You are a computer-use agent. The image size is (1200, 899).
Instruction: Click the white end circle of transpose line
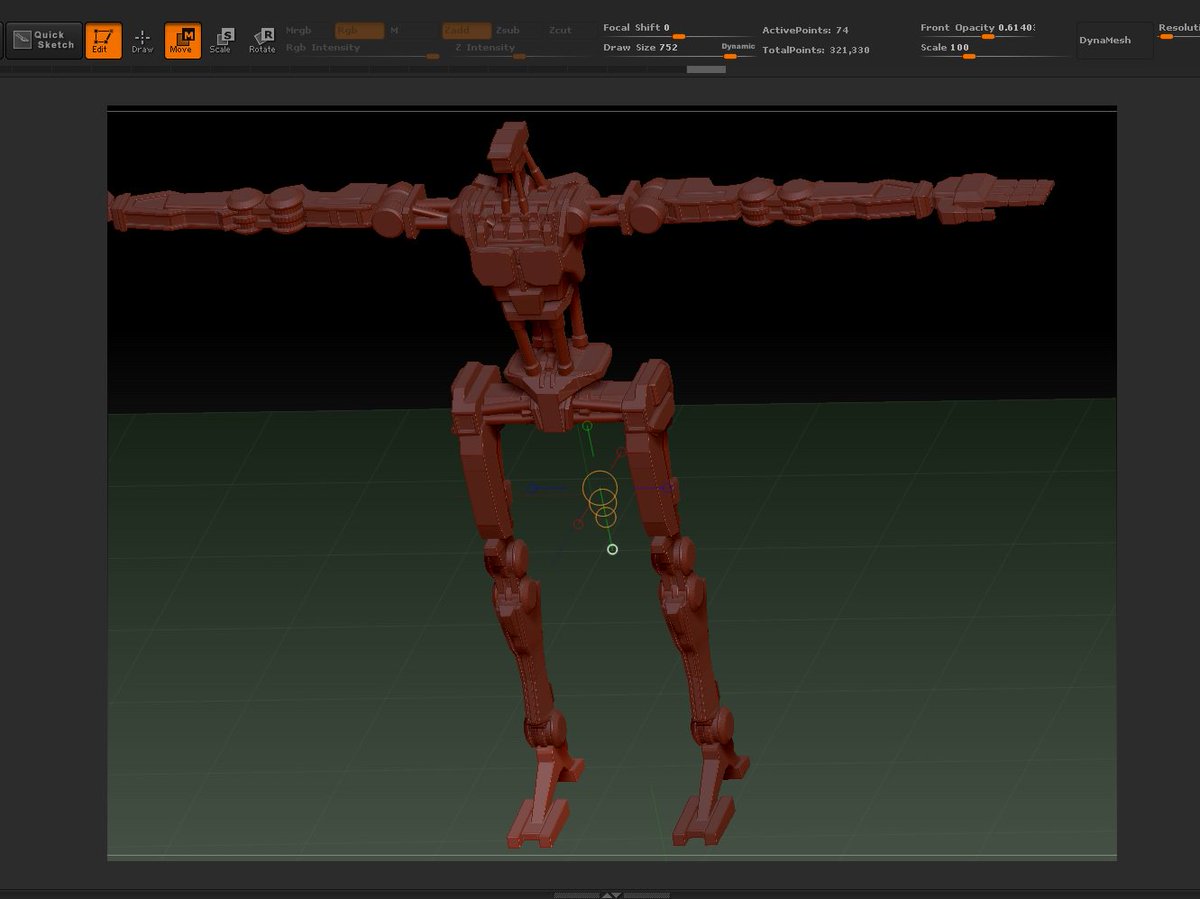click(x=612, y=549)
